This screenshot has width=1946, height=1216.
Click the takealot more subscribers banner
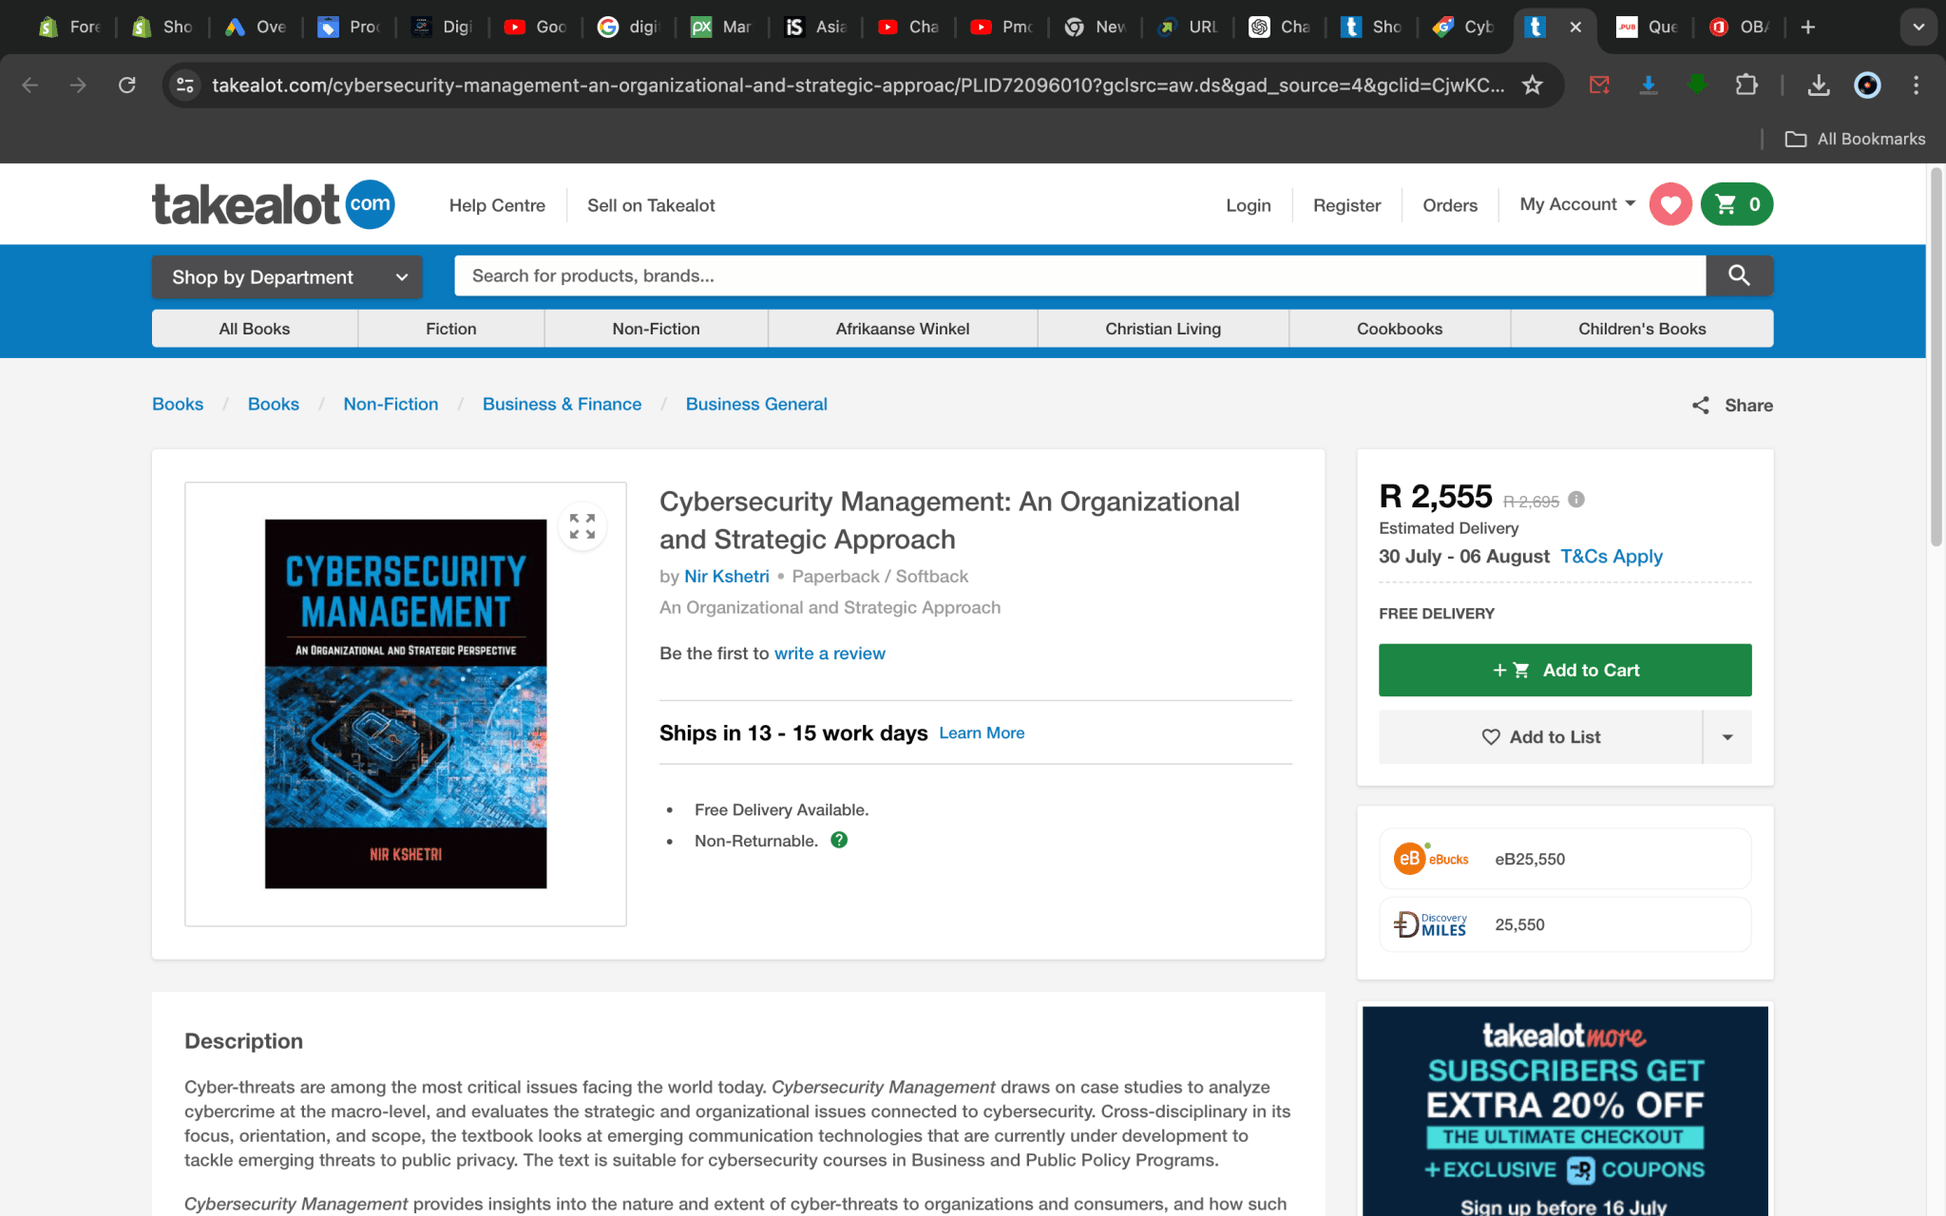[1565, 1111]
